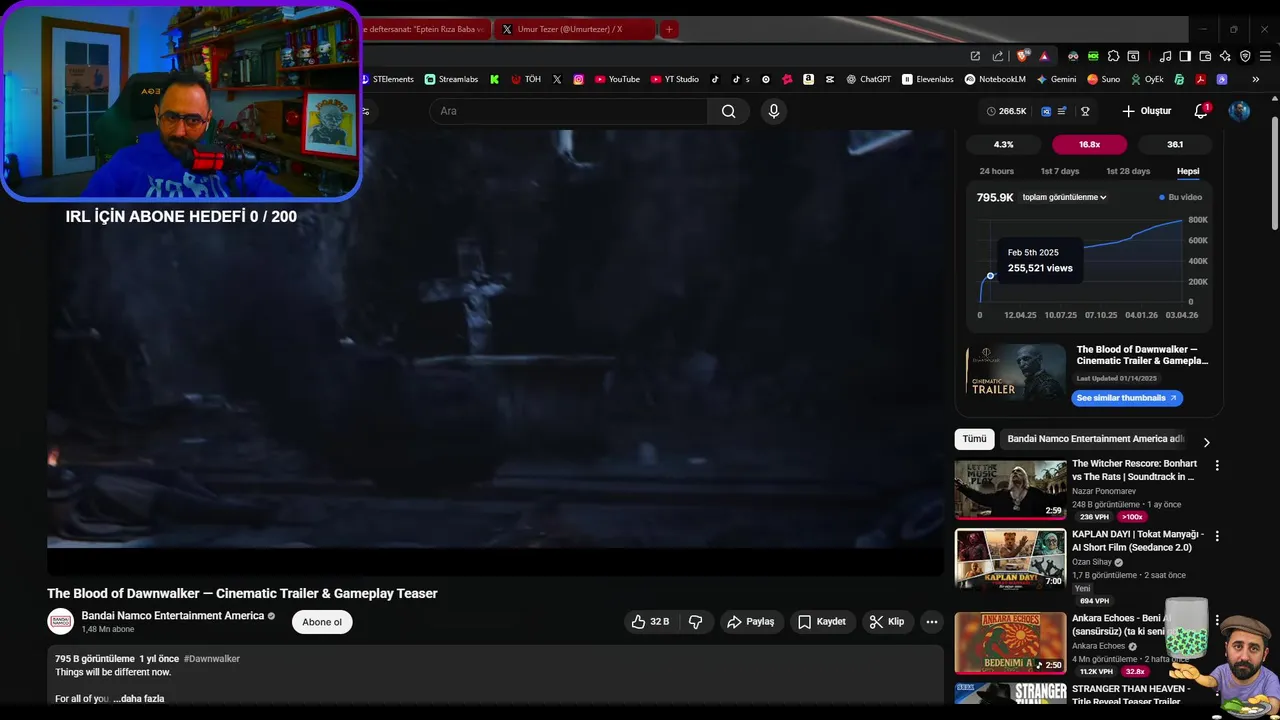Open Bandai Namco Entertainment America channel link
Screen dimensions: 1280x720
coord(173,616)
